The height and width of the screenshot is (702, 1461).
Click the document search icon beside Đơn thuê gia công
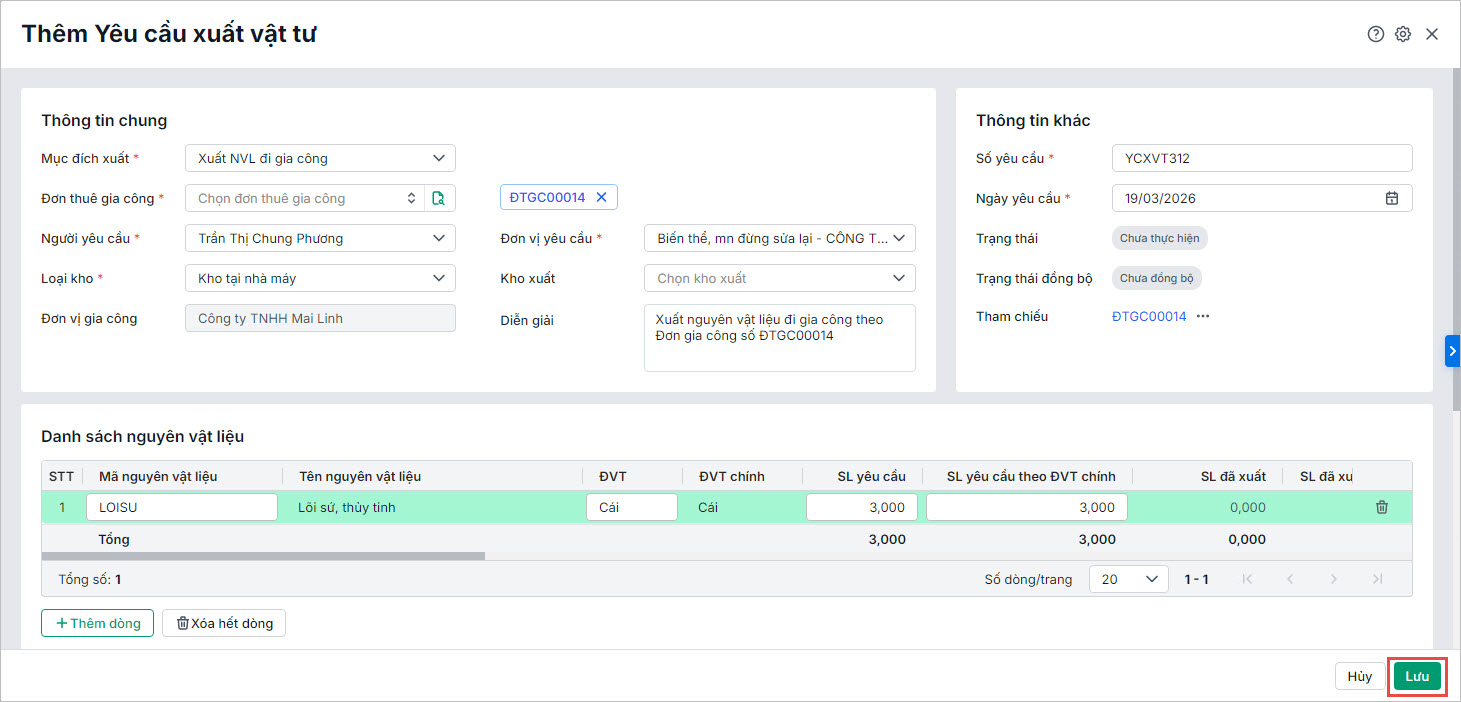(x=439, y=198)
